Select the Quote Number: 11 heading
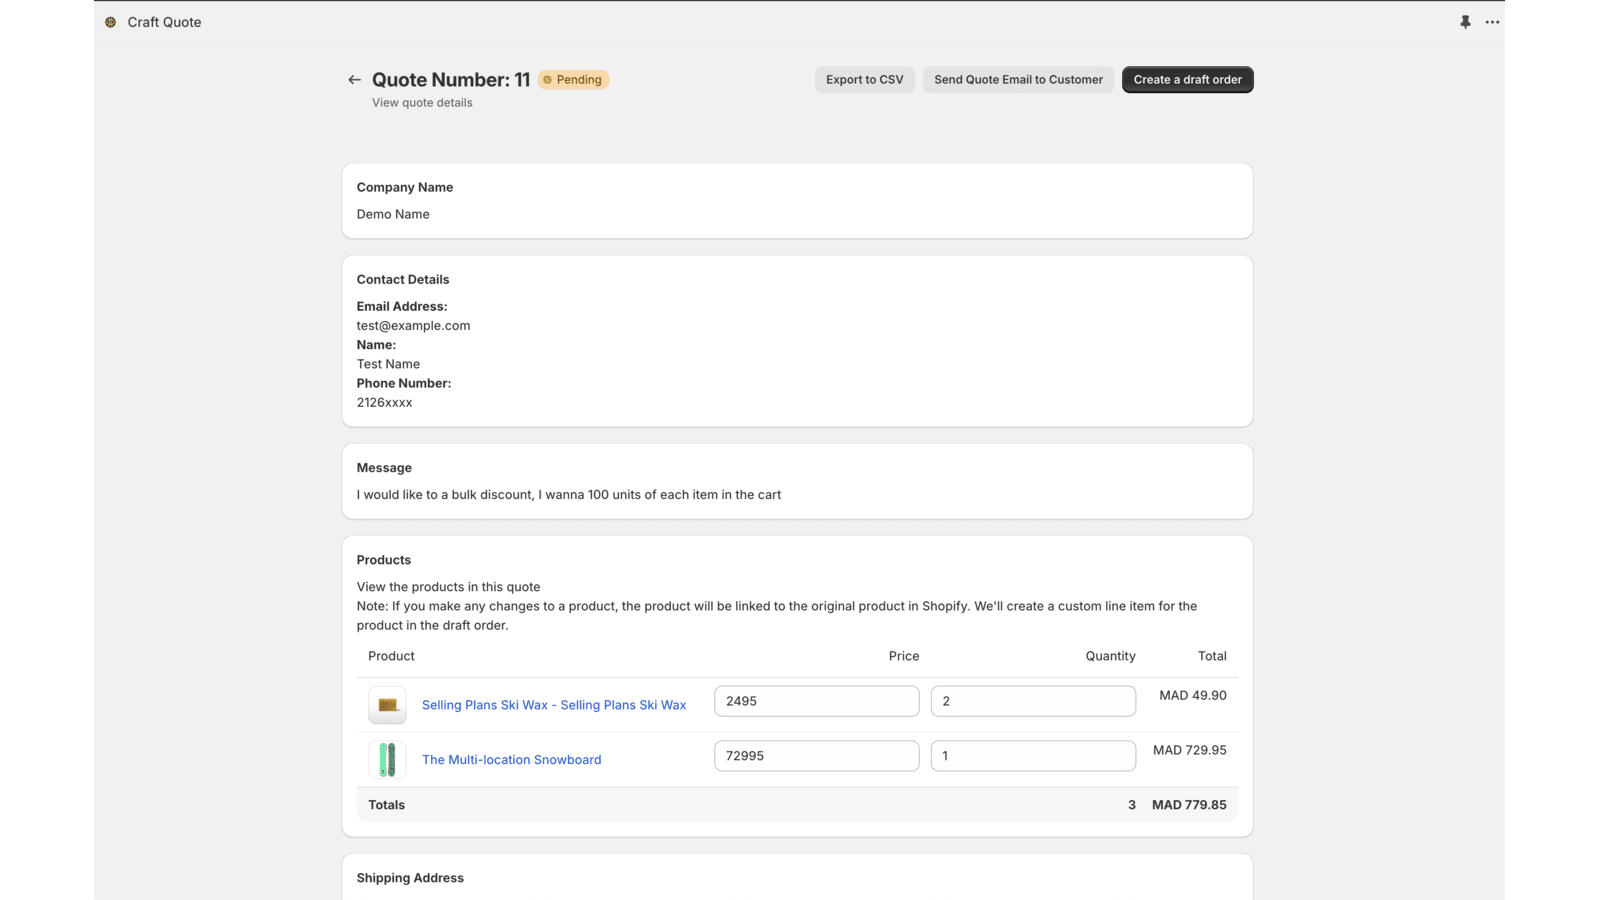 click(451, 80)
